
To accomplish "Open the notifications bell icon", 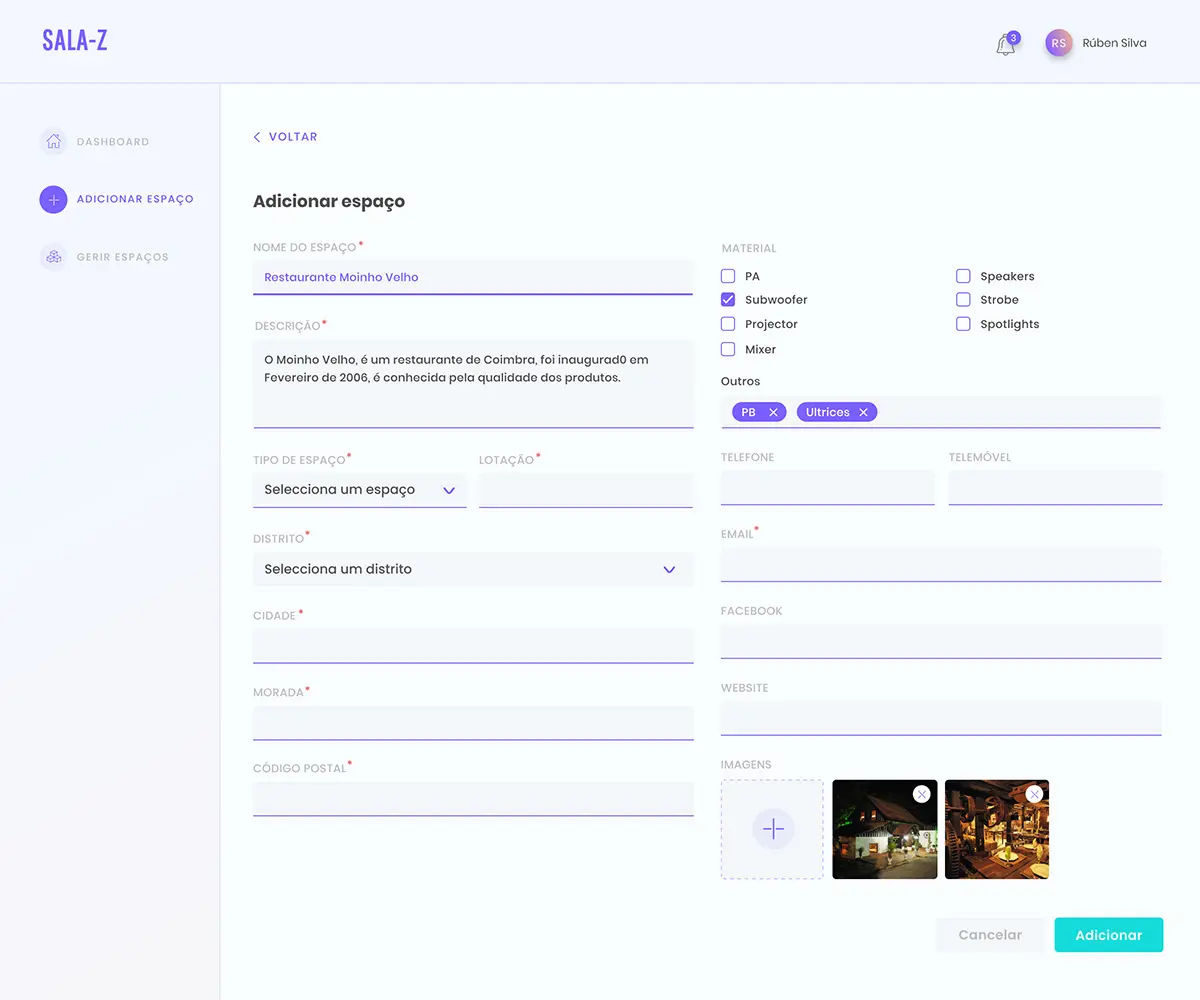I will click(1005, 45).
